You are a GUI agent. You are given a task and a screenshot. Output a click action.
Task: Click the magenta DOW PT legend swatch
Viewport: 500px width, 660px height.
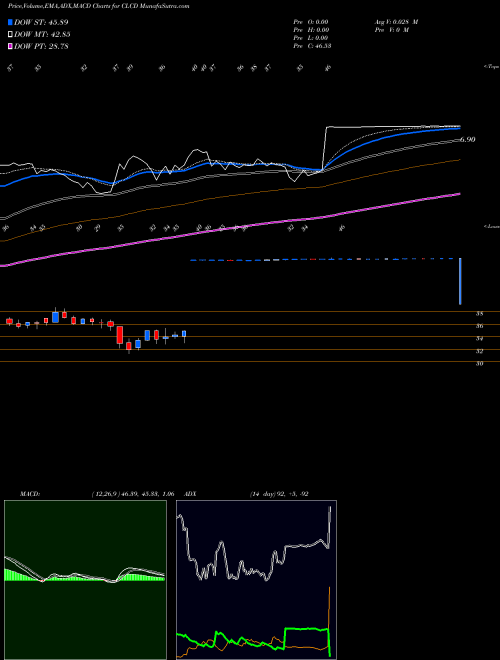coord(10,46)
